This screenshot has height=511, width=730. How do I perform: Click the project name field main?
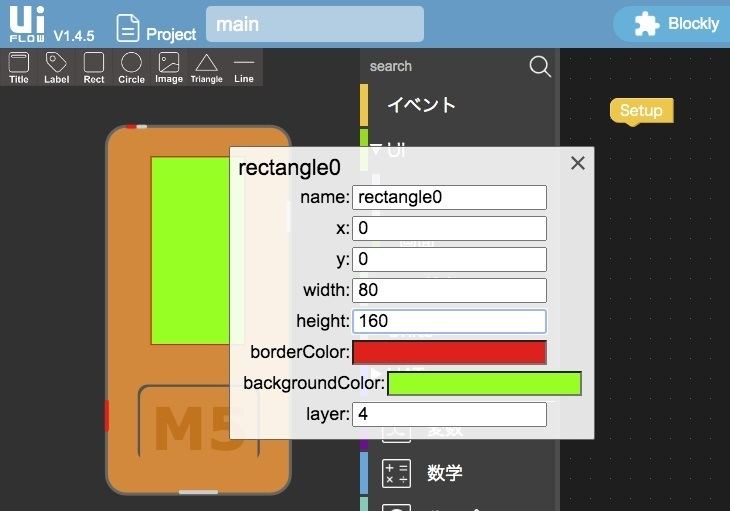(x=314, y=24)
